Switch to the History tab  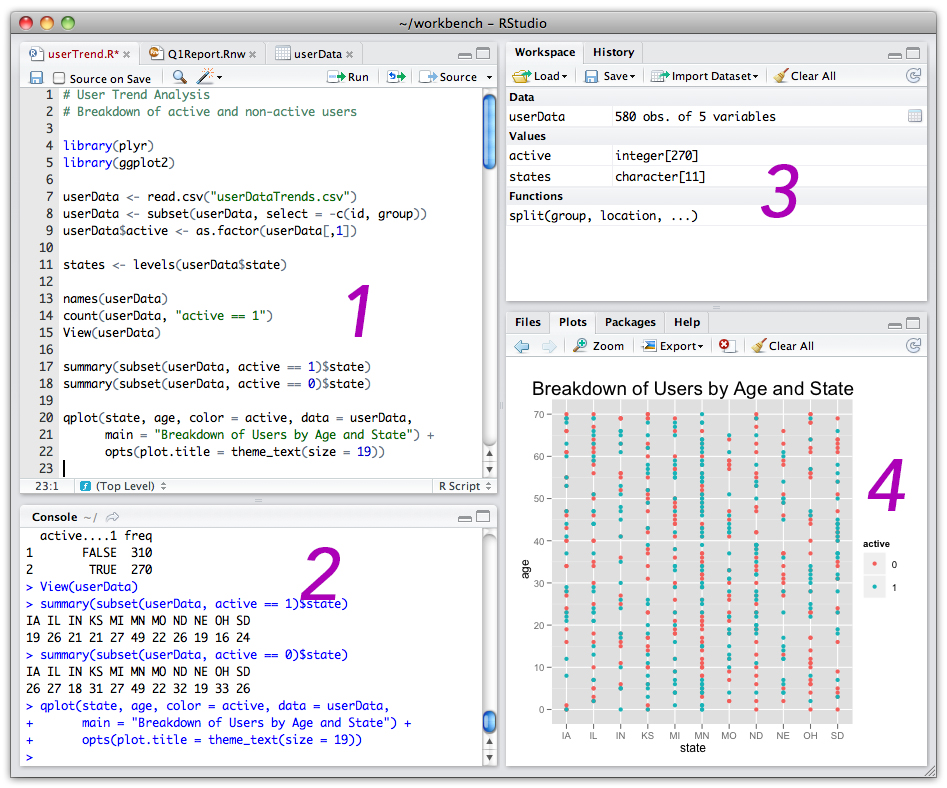click(613, 52)
